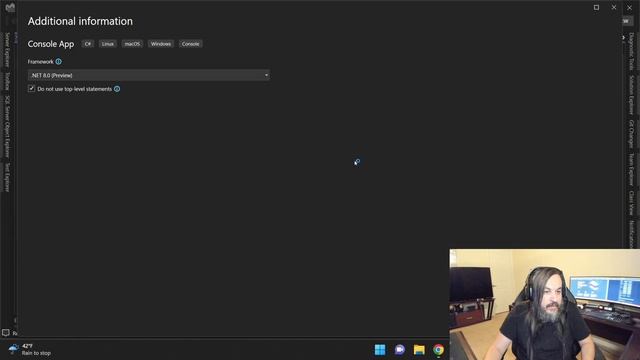The width and height of the screenshot is (640, 360).
Task: Toggle Do not use top-level statements checkbox
Action: click(31, 89)
